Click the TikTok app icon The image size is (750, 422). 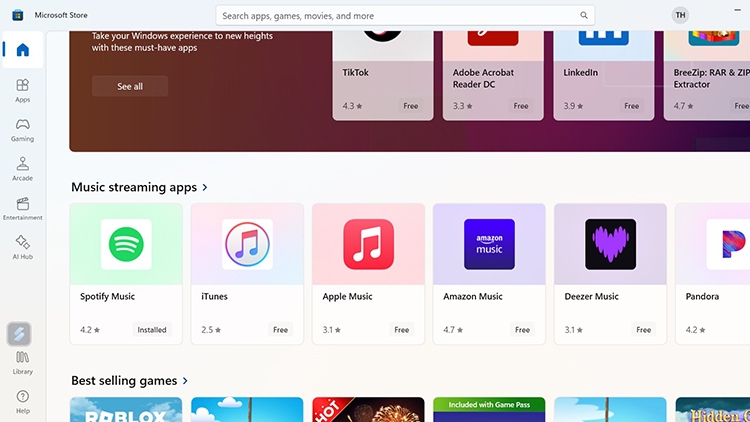click(383, 36)
